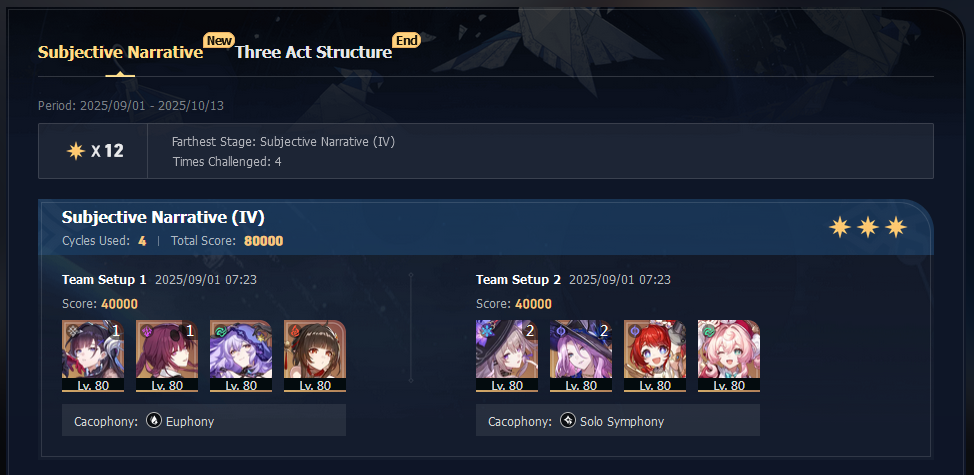The width and height of the screenshot is (974, 475).
Task: Click the first character portrait in Team Setup 1
Action: pos(93,356)
